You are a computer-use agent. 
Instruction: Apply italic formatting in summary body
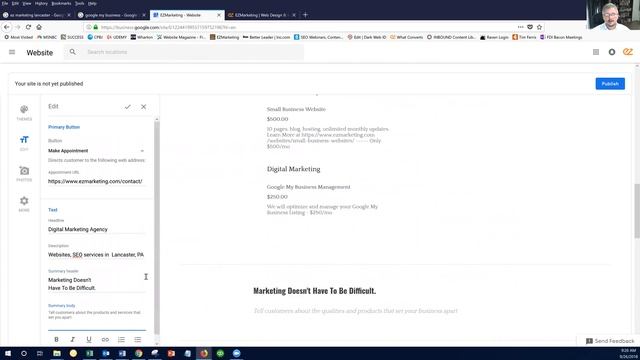(73, 339)
